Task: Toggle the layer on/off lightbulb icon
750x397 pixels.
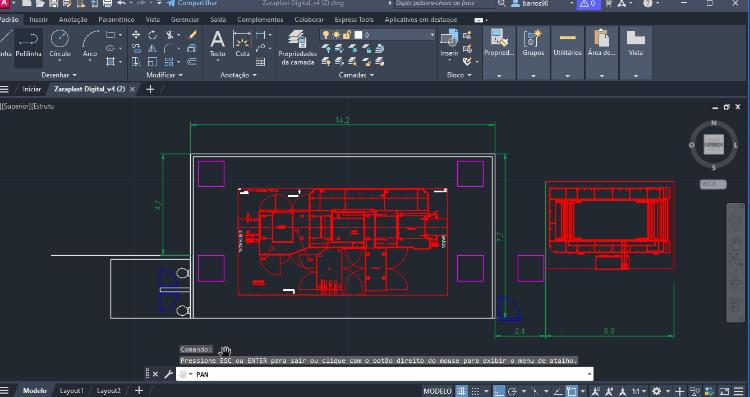Action: coord(326,35)
